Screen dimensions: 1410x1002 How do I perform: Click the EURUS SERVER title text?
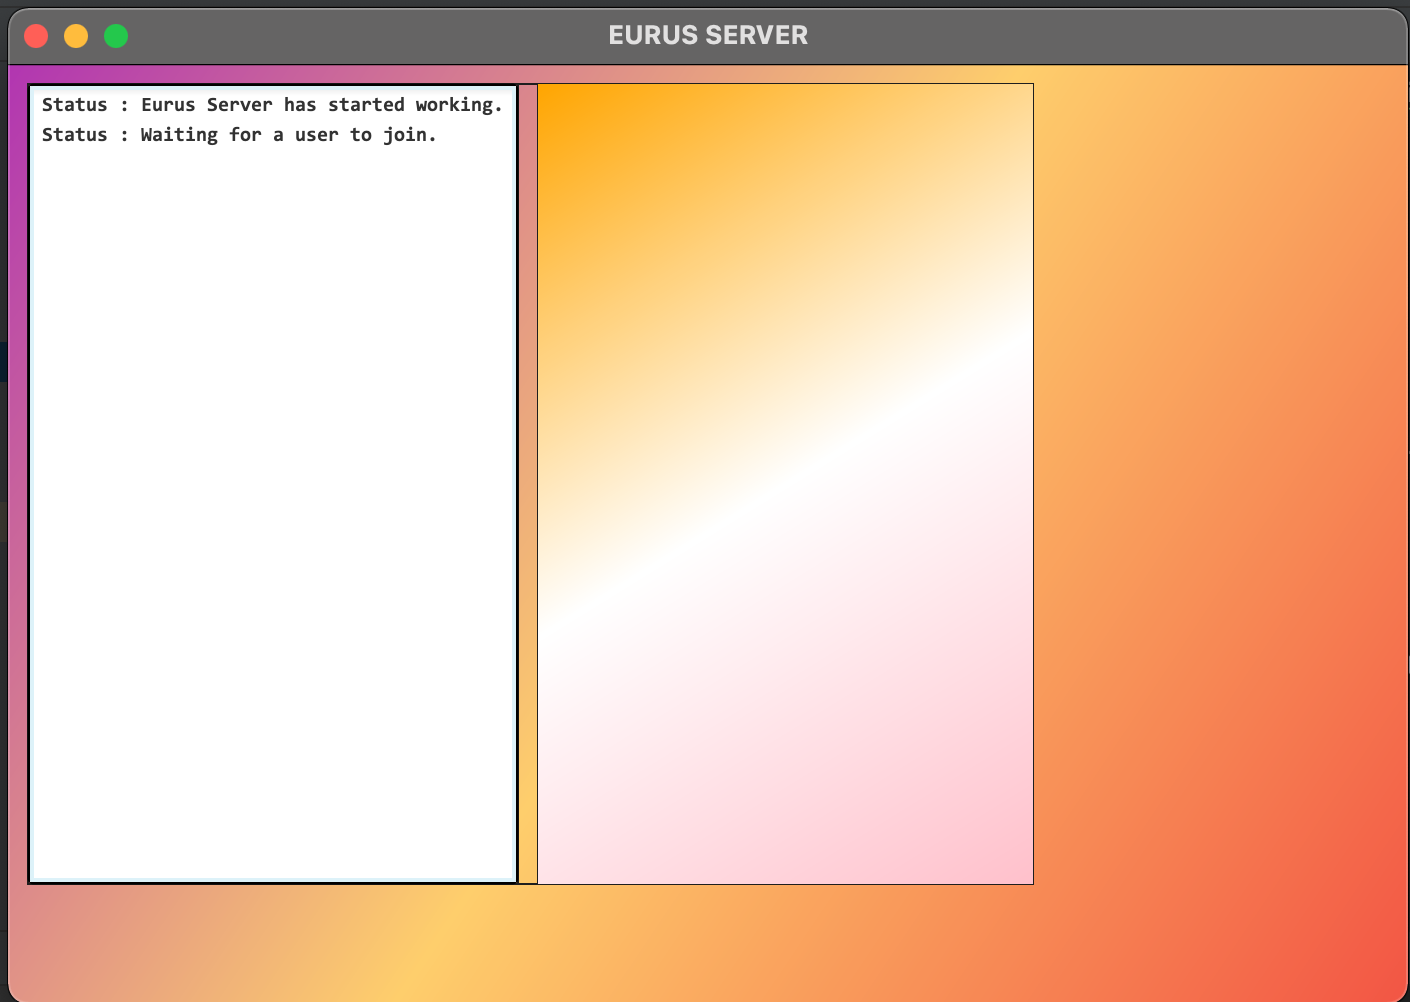(708, 35)
